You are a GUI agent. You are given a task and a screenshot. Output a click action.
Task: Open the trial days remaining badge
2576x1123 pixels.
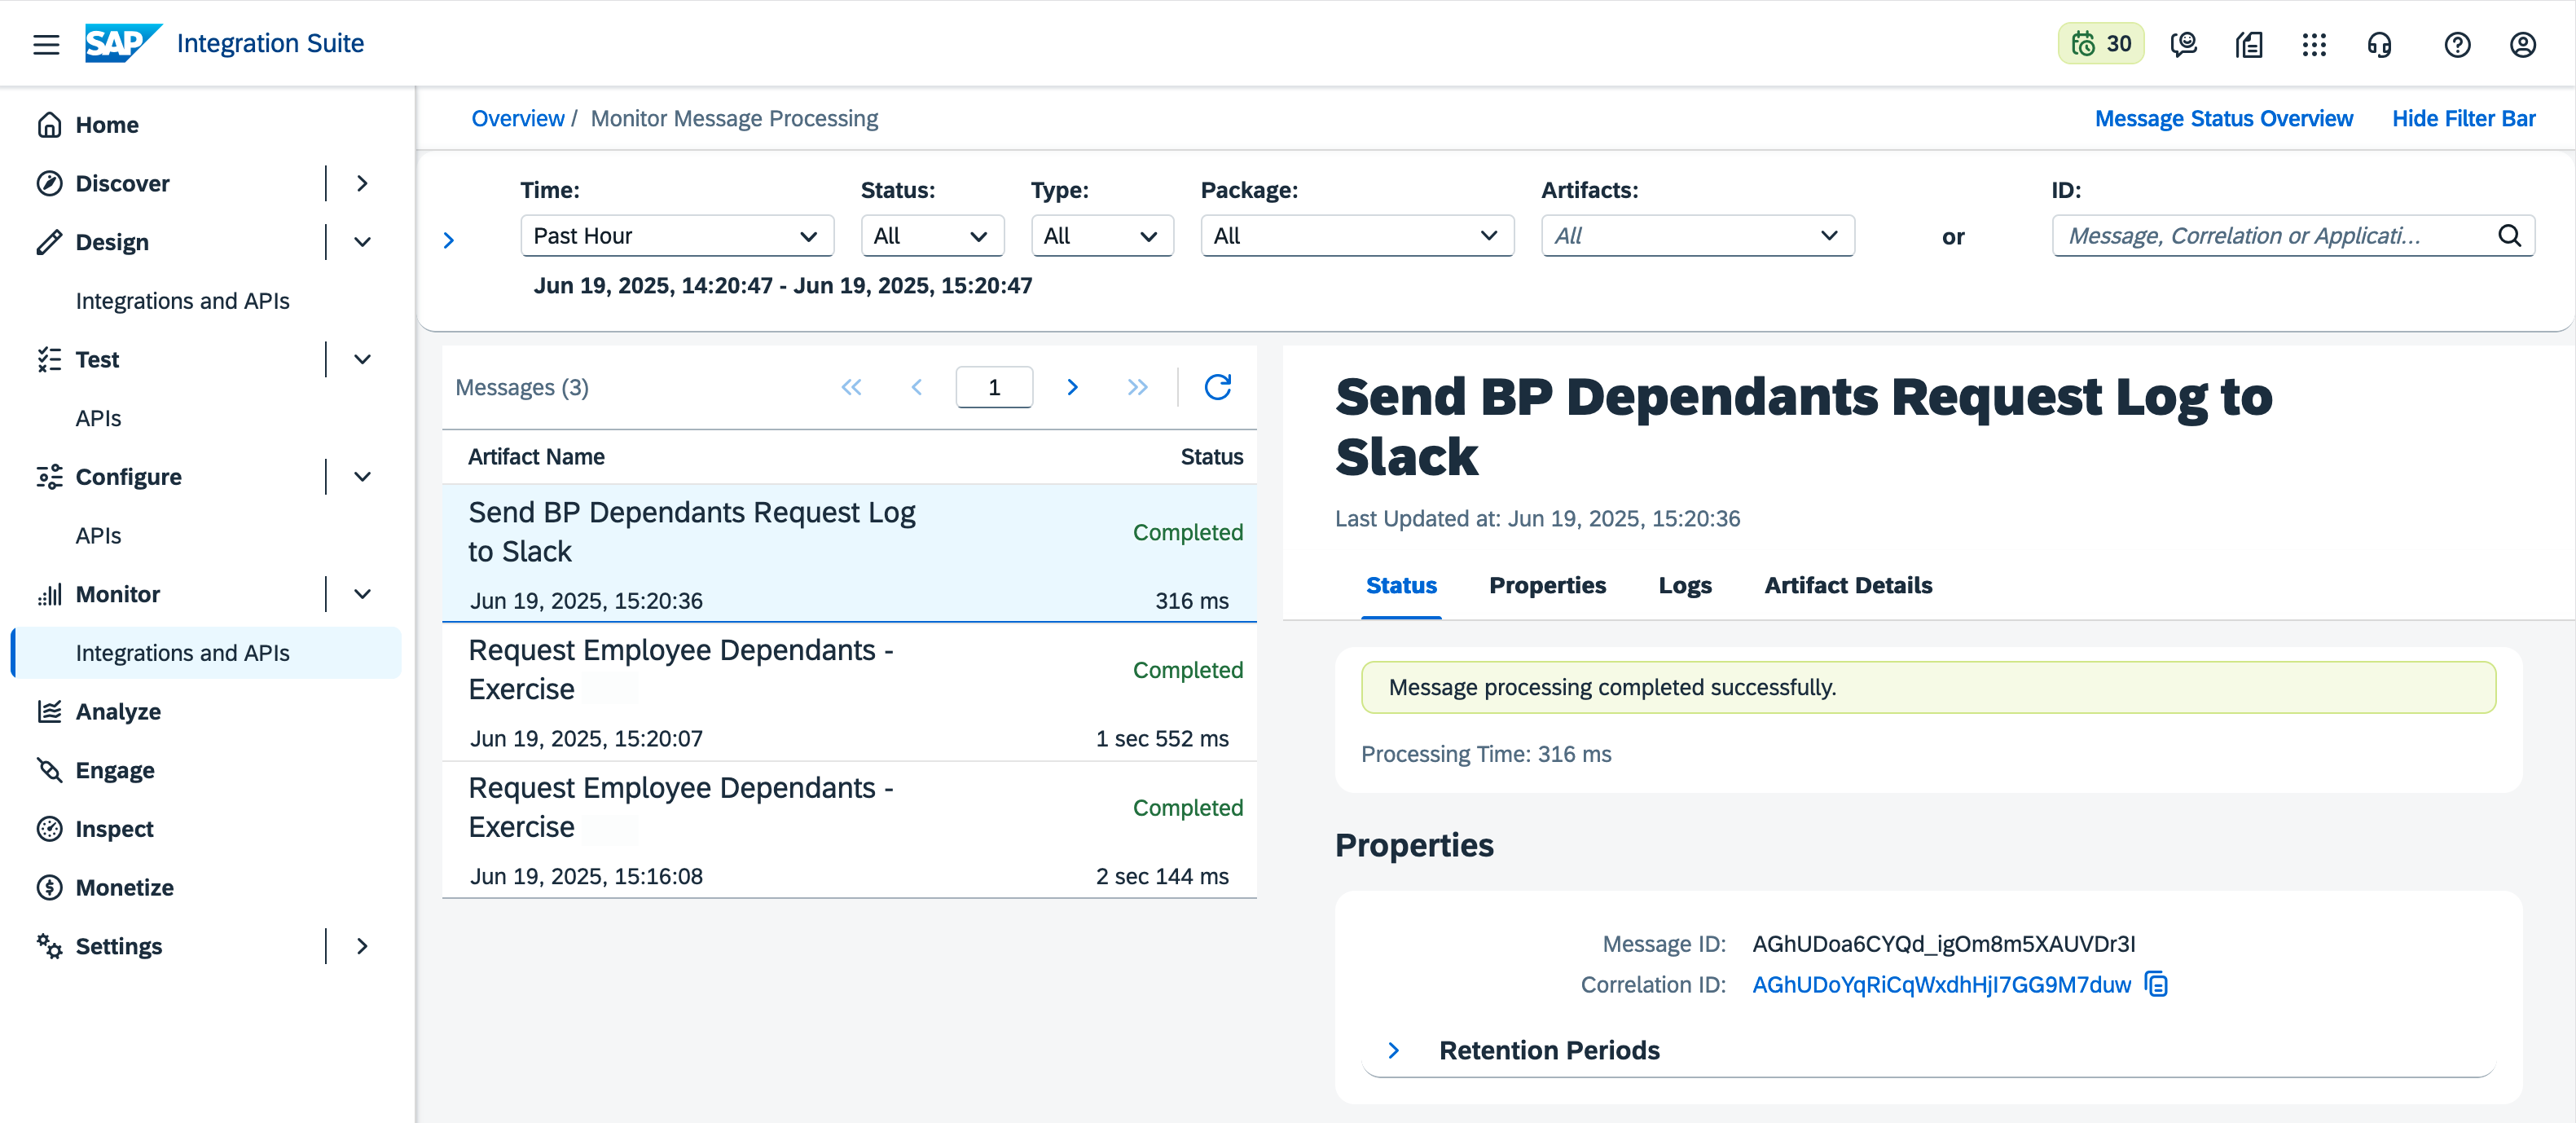tap(2101, 44)
